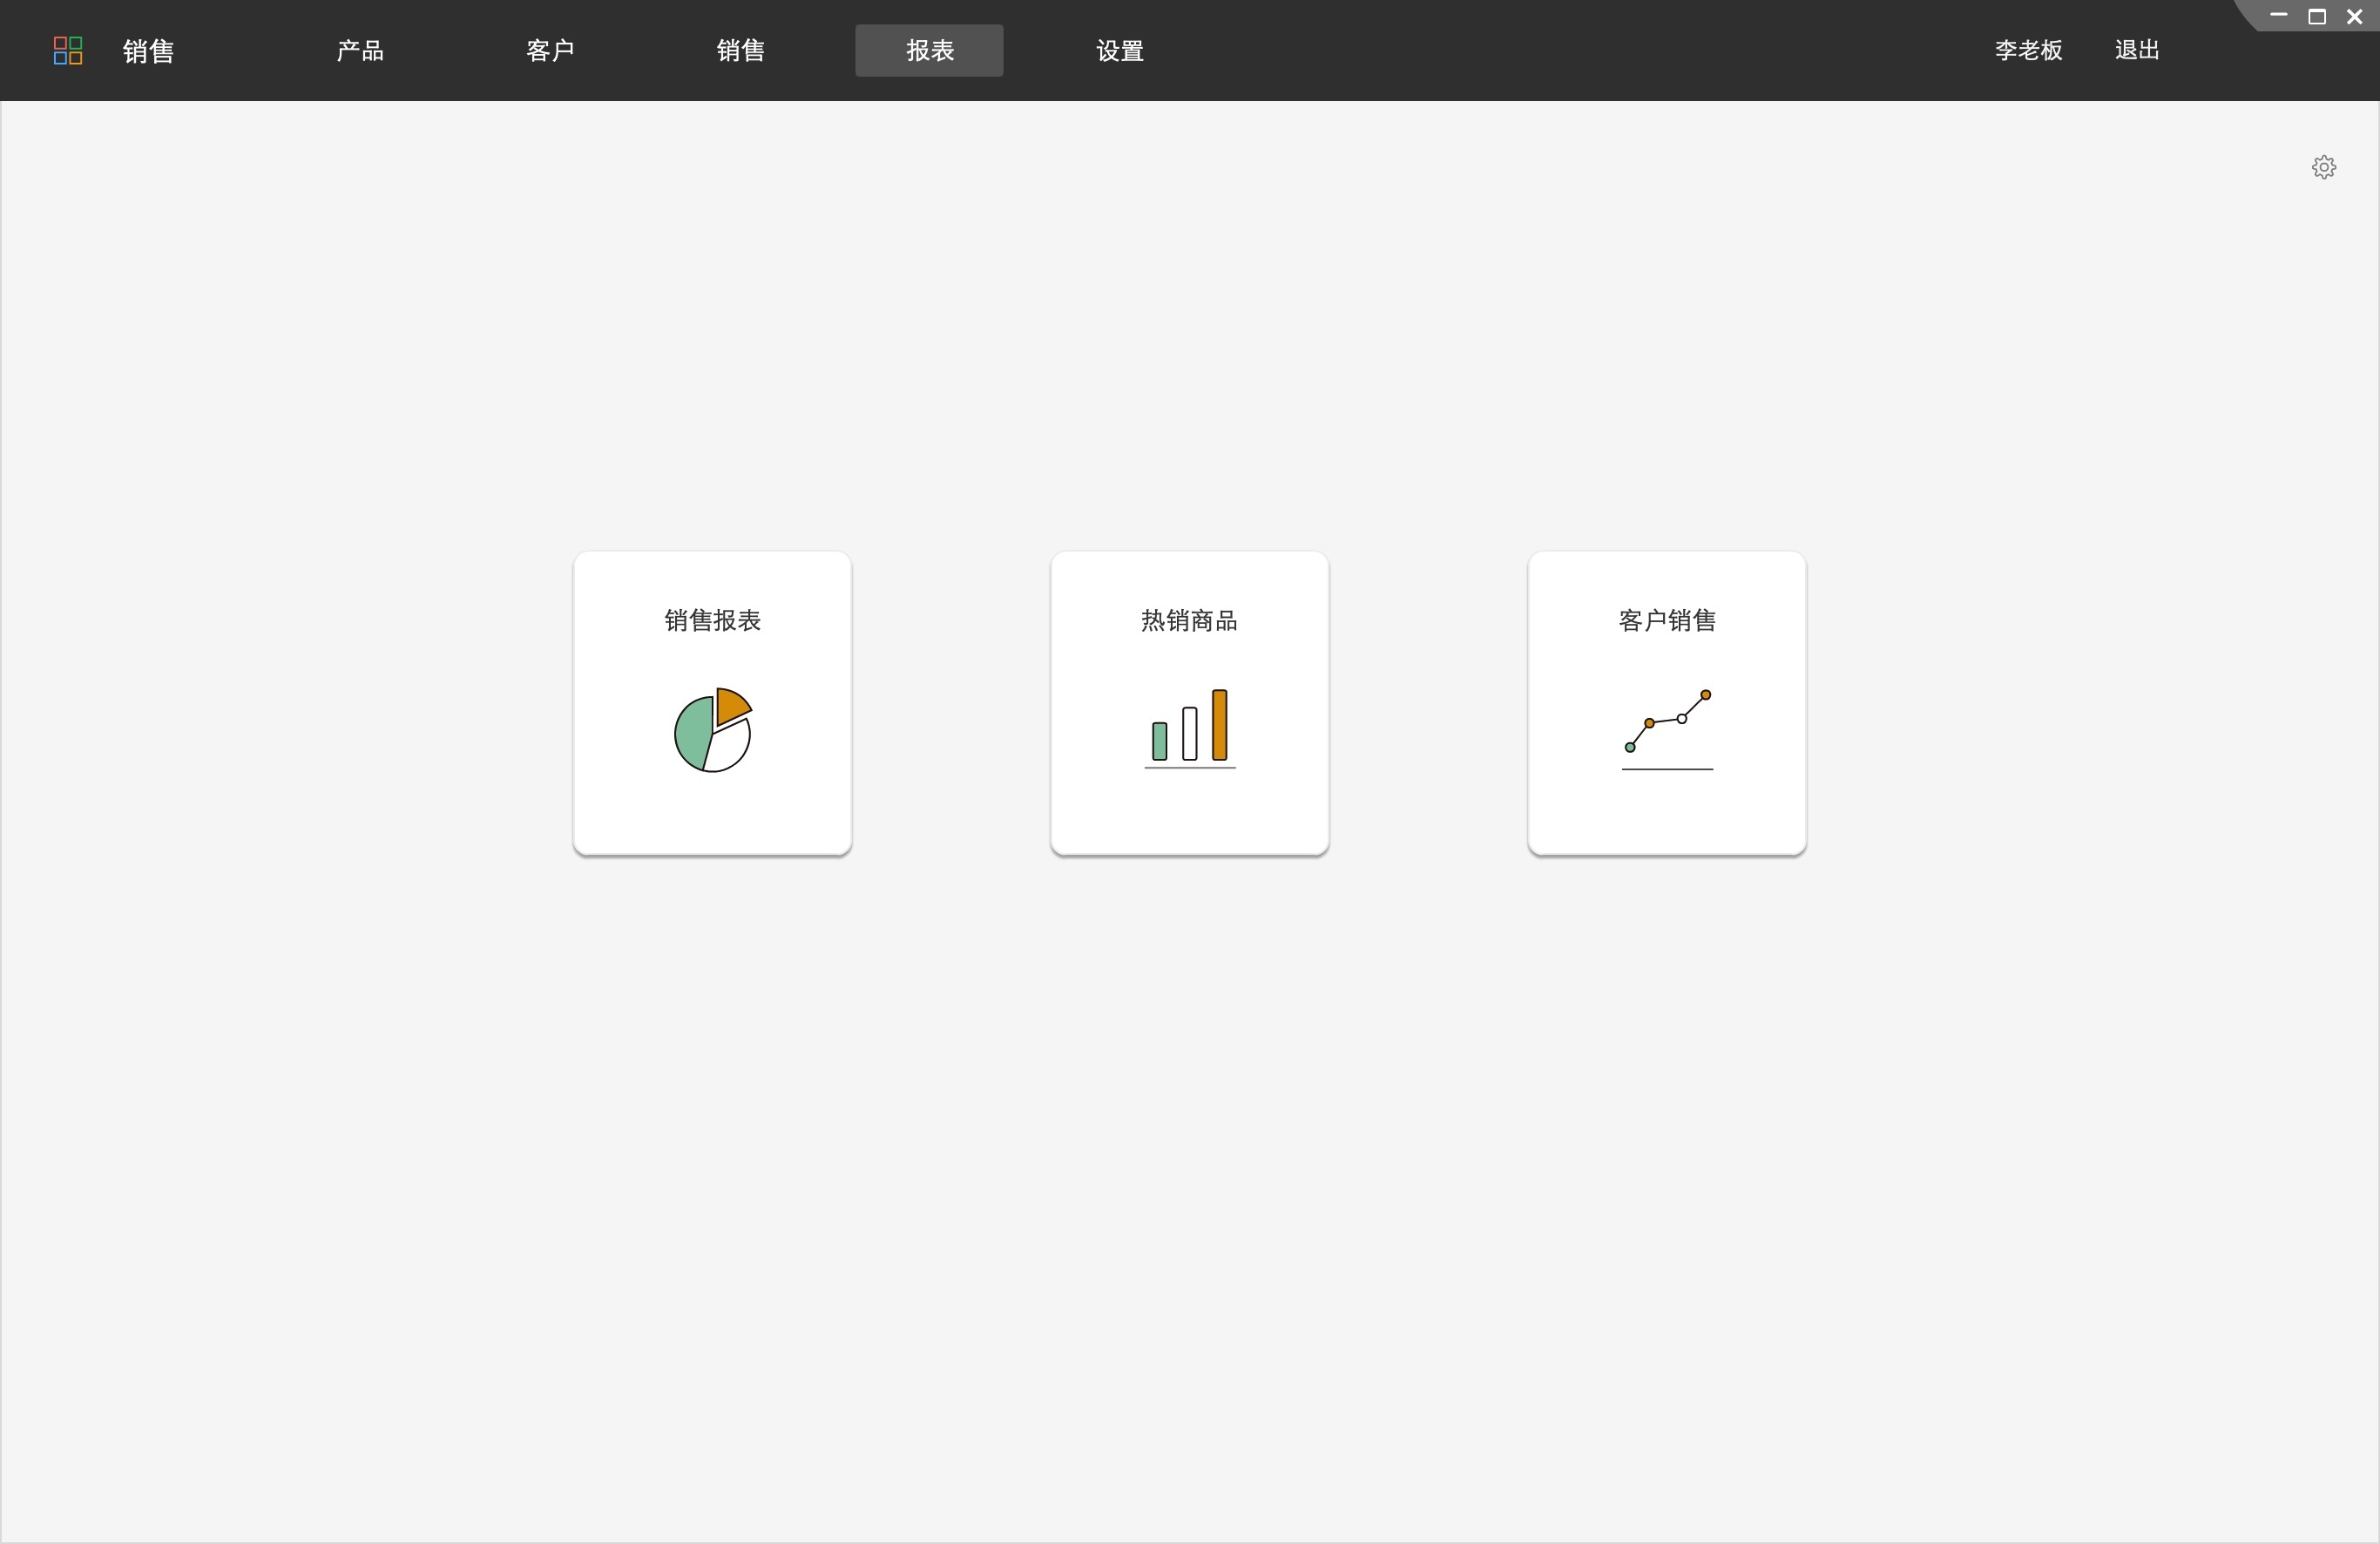Open the 客户销售 card title

1667,620
